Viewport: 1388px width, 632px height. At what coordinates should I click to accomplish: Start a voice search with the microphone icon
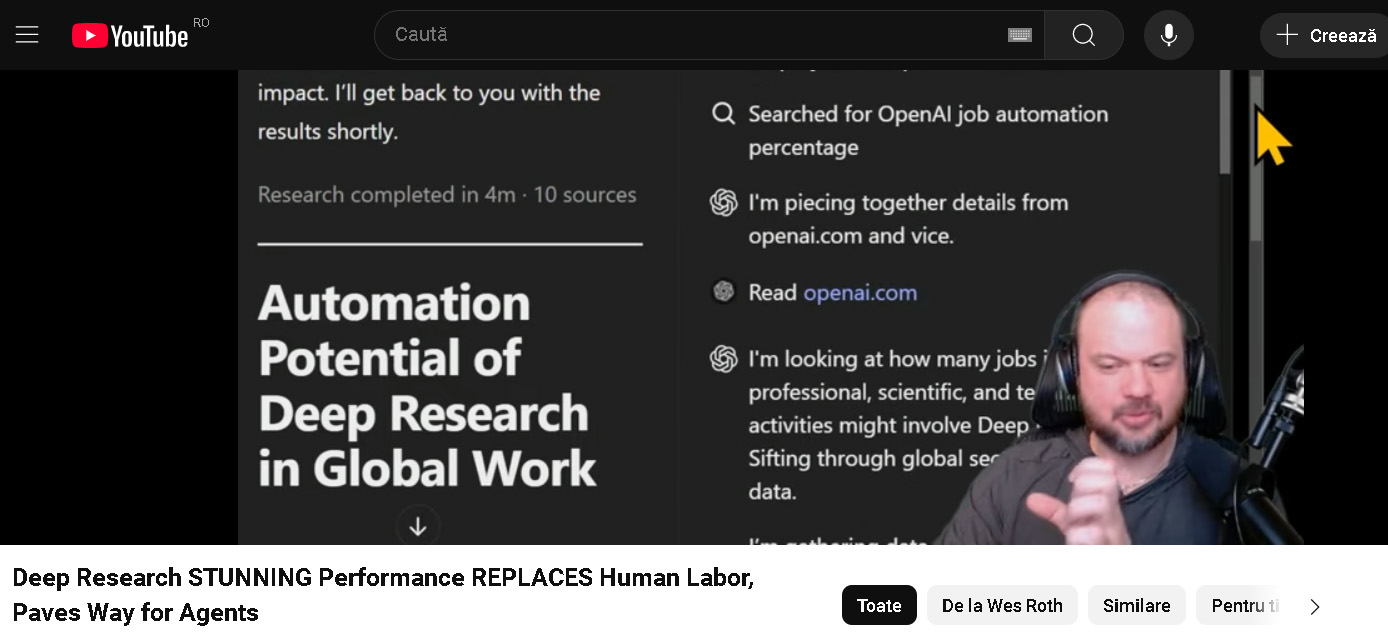[x=1168, y=34]
